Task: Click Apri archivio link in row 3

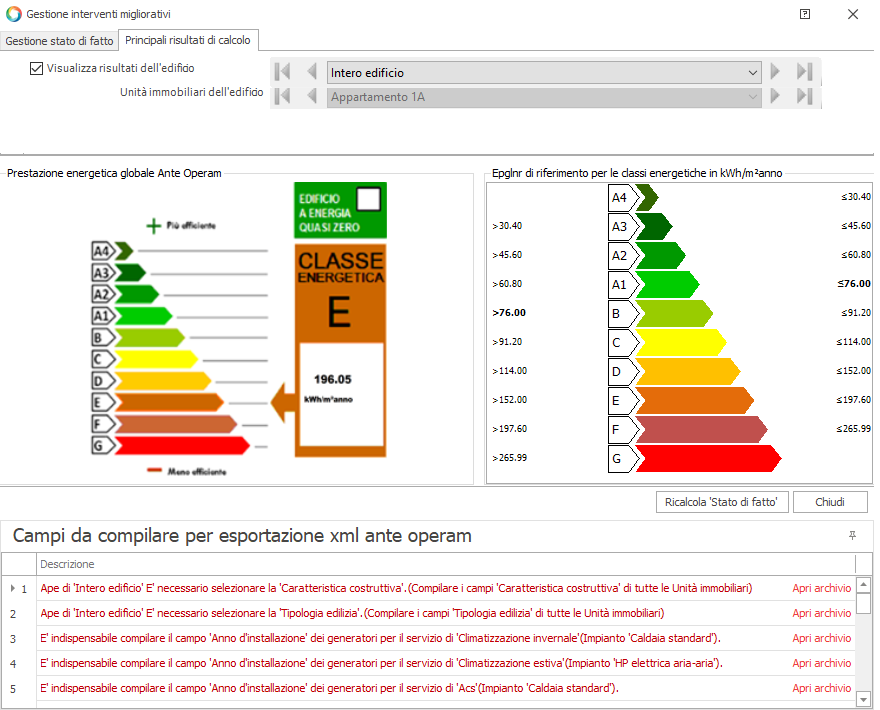Action: coord(821,638)
